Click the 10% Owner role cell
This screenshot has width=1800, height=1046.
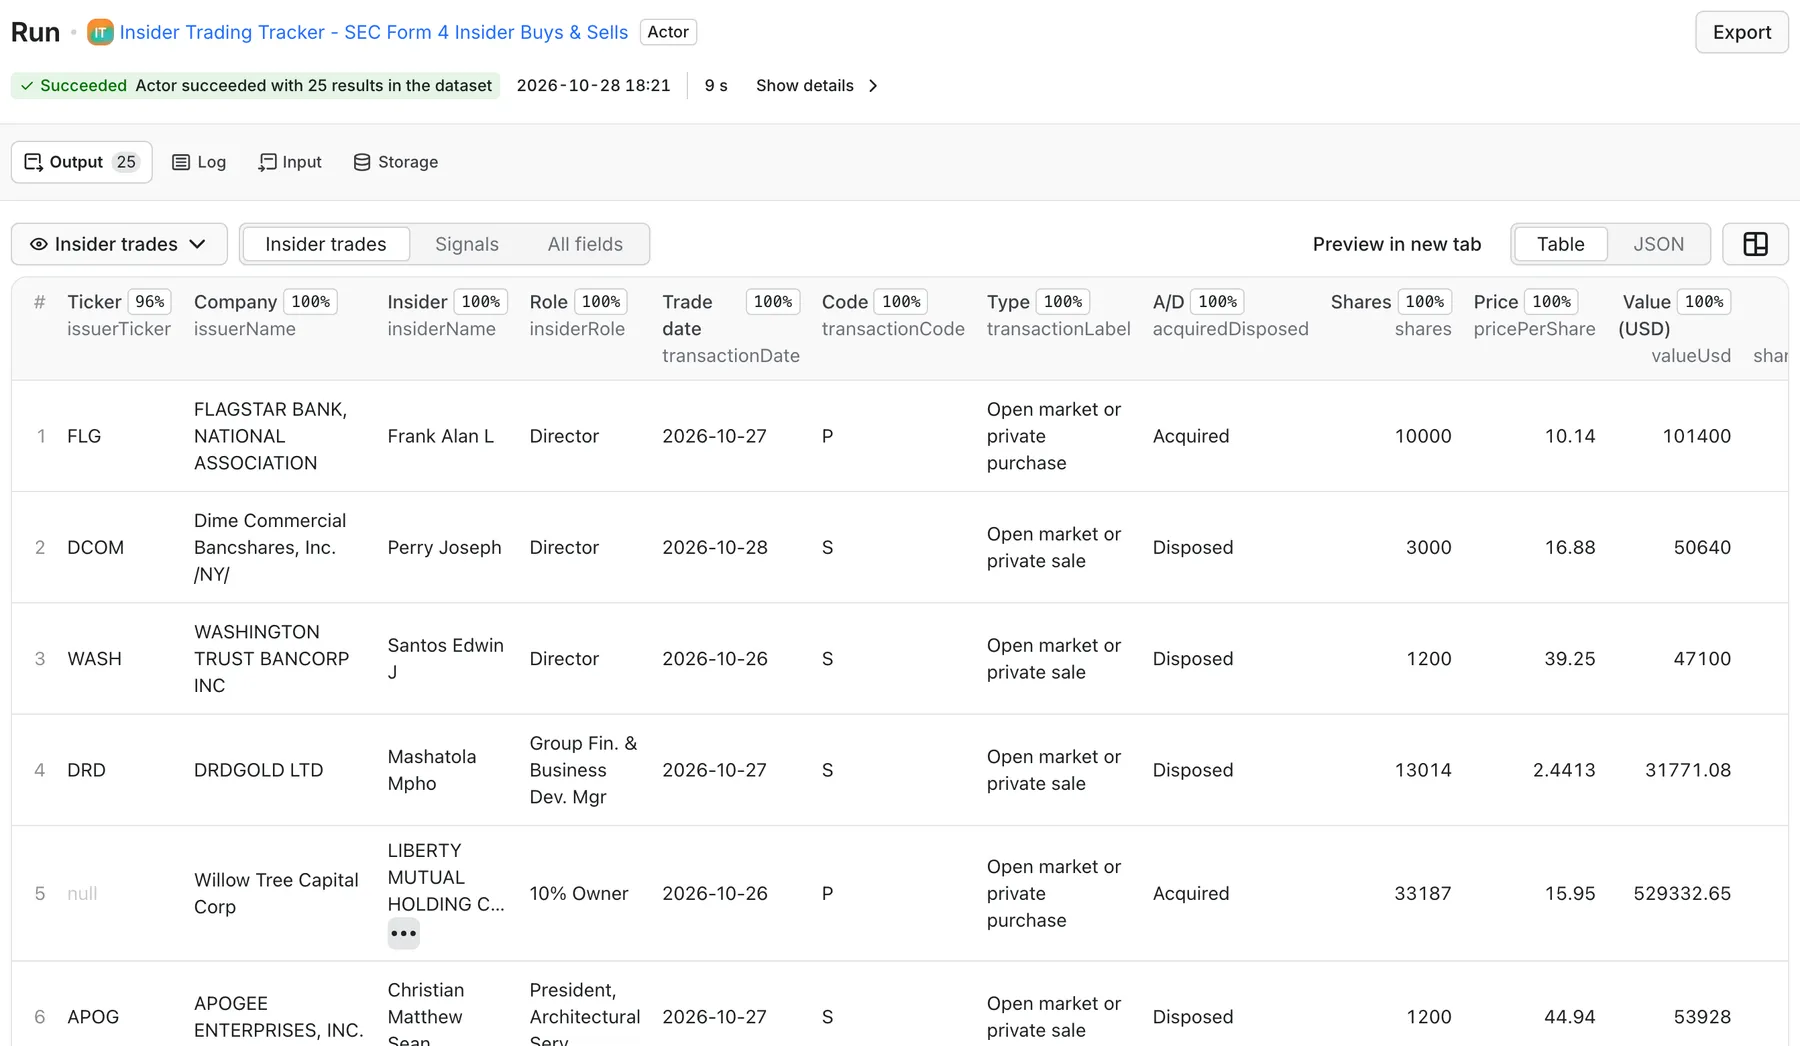point(579,893)
